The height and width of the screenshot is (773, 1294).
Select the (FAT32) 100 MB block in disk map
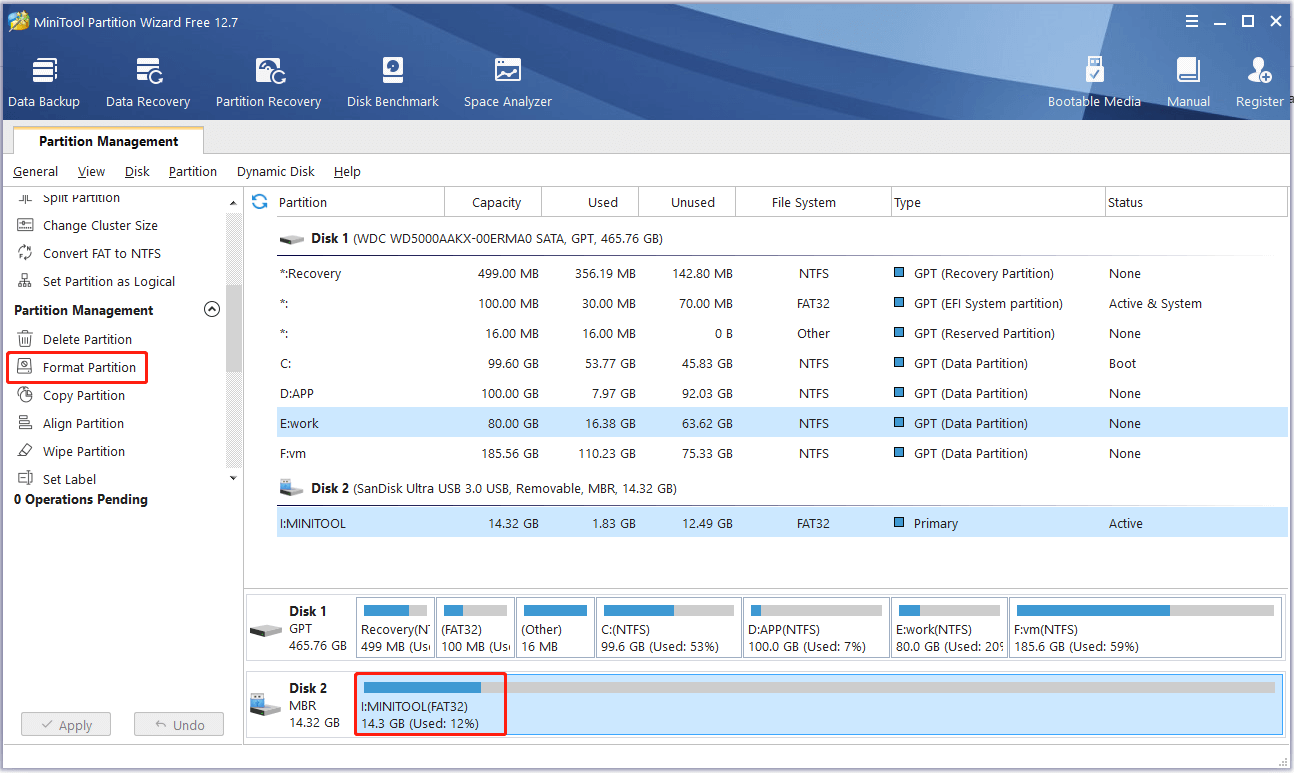(475, 627)
